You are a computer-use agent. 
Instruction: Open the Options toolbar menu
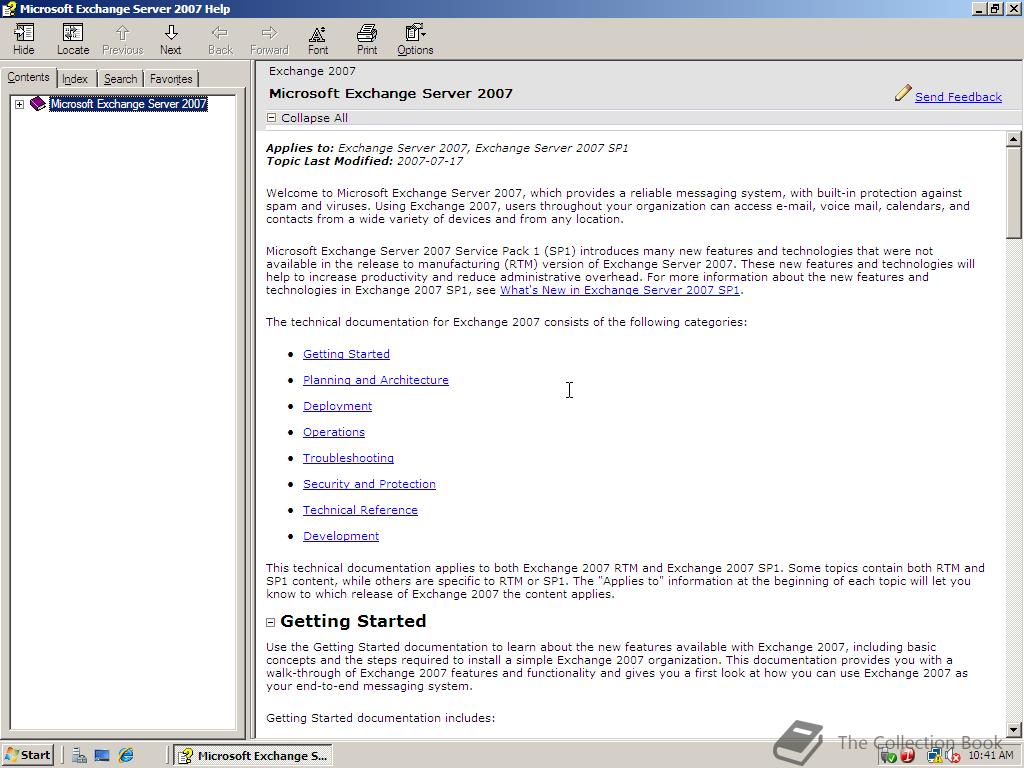click(415, 39)
